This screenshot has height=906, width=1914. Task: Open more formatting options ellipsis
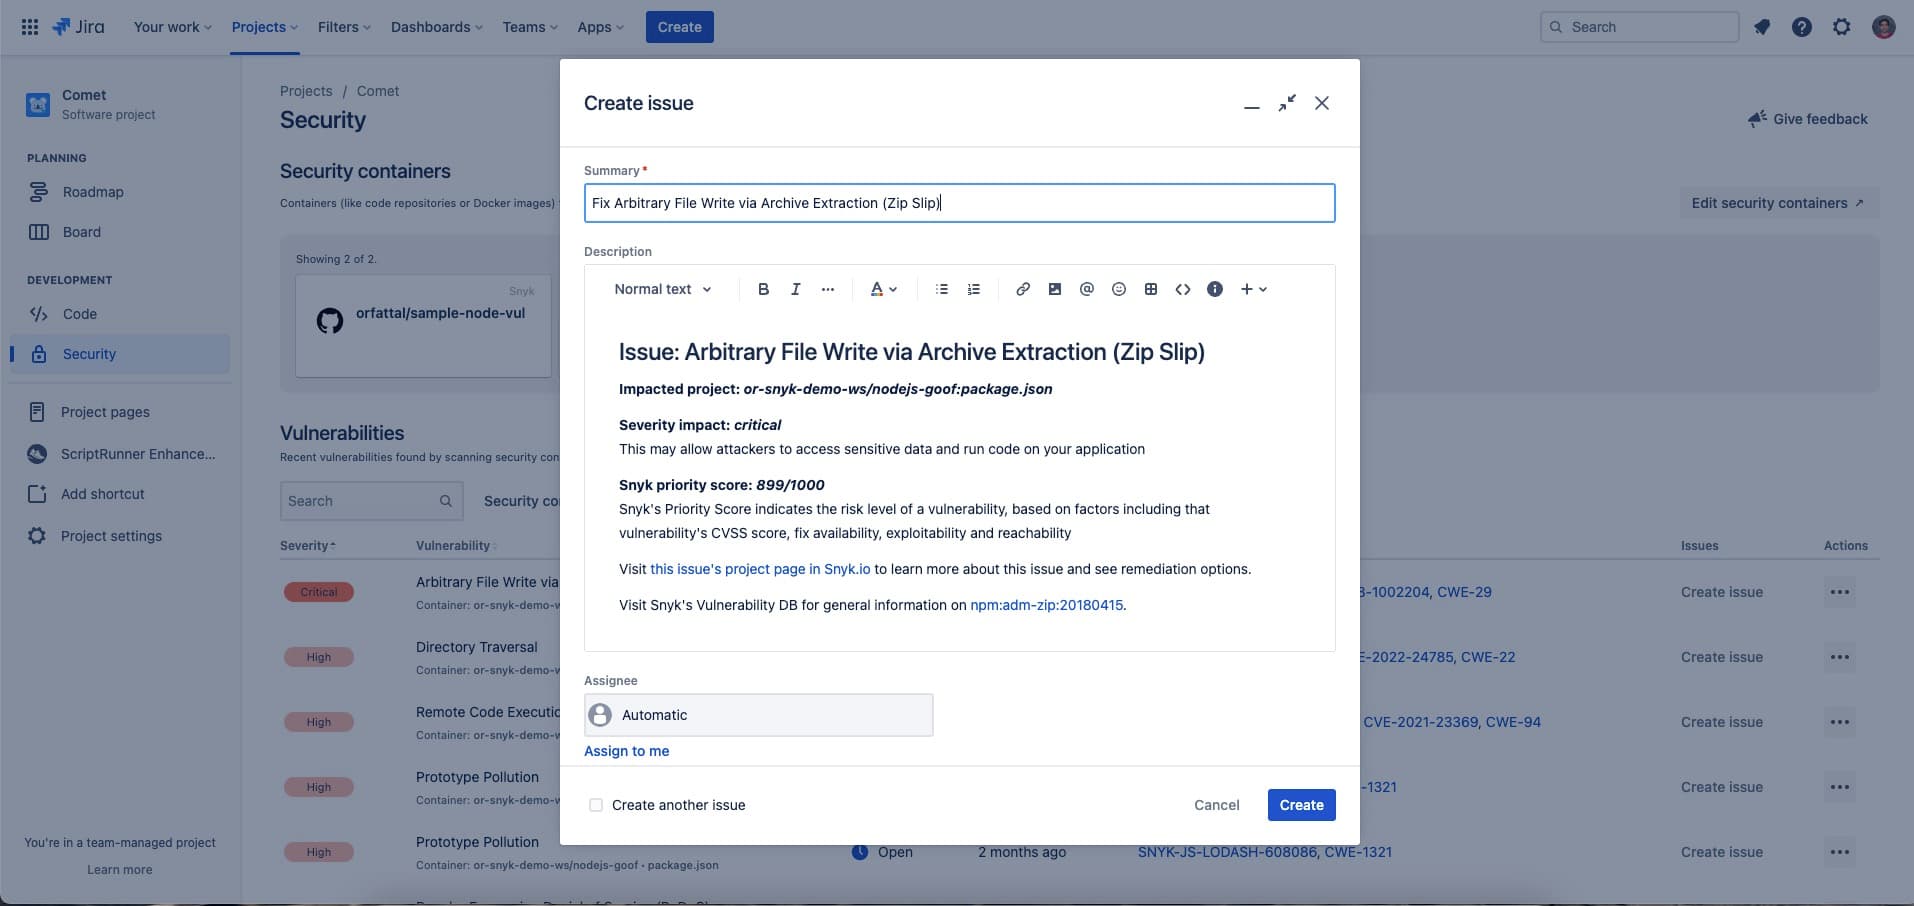(x=828, y=289)
